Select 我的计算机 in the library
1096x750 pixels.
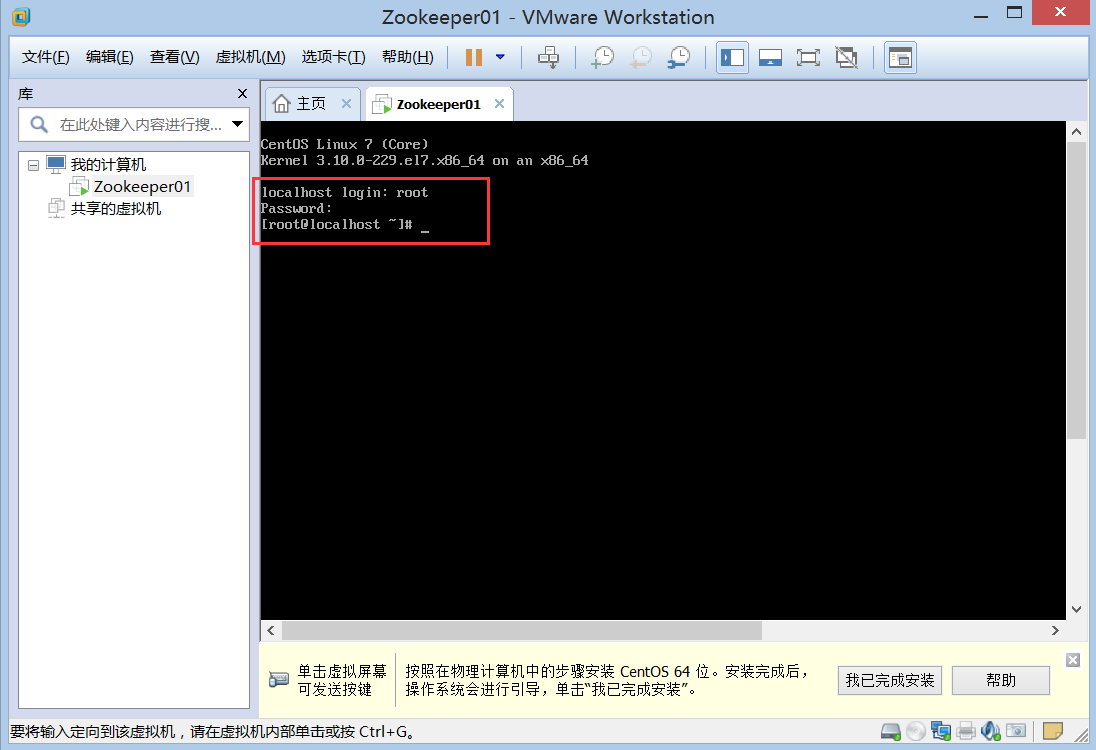[x=108, y=165]
